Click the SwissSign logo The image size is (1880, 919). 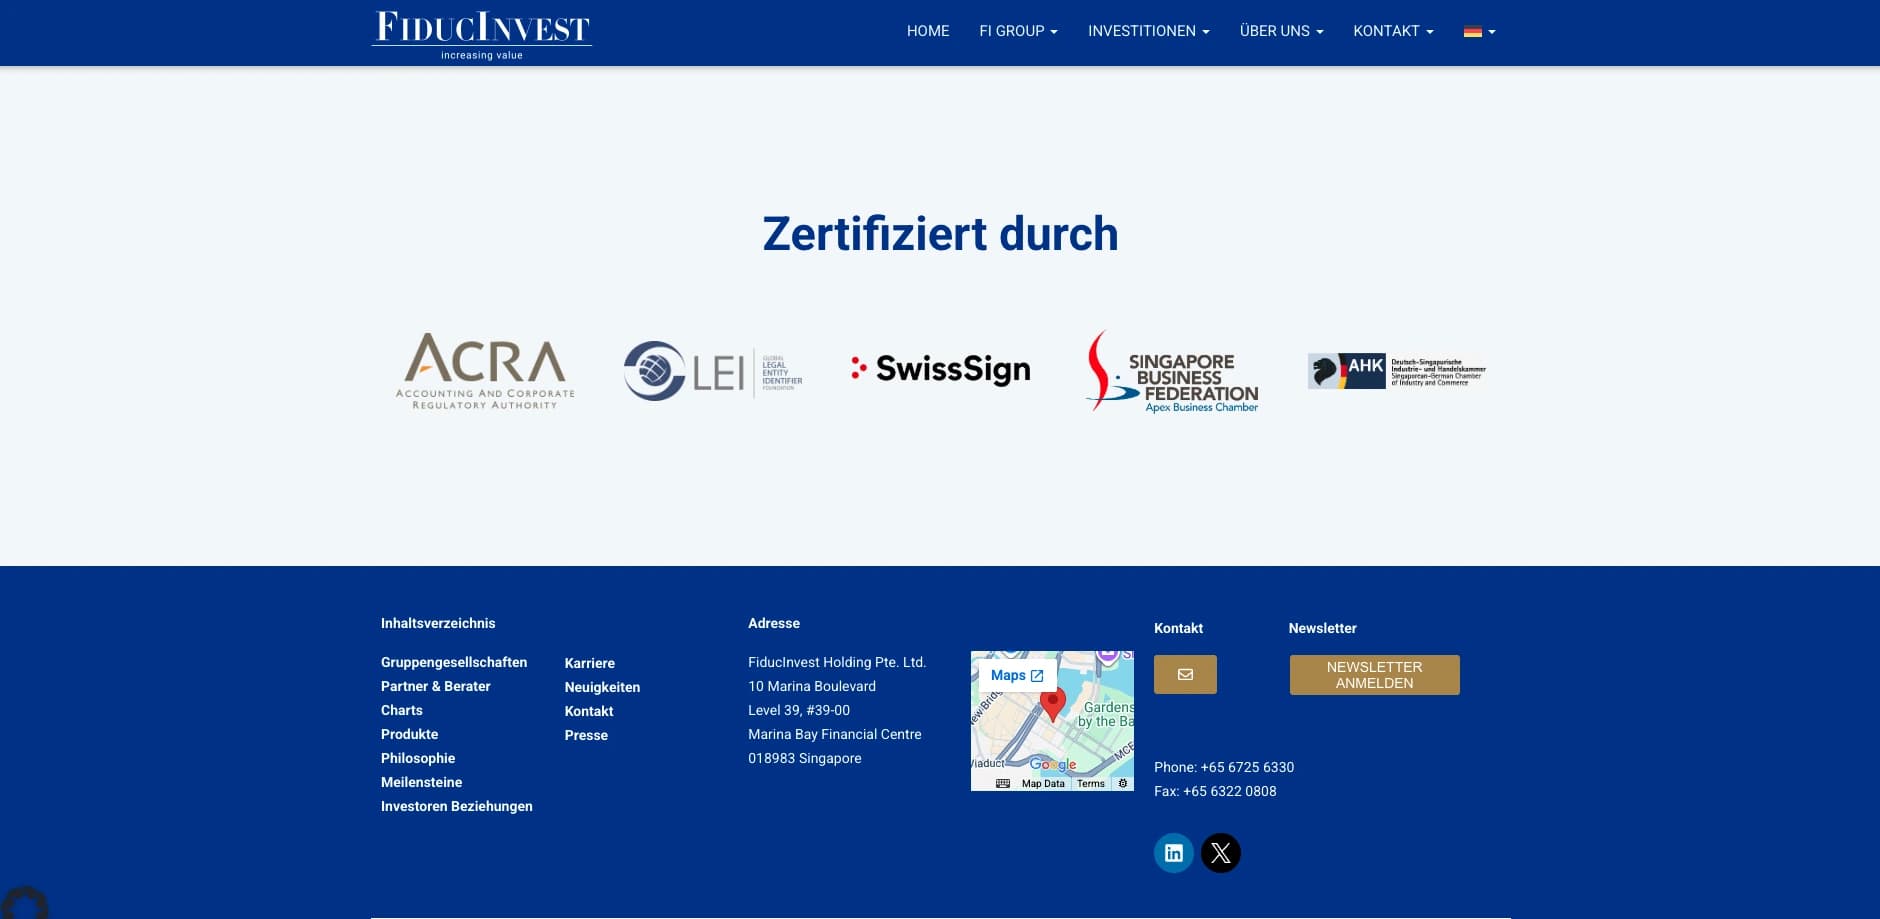tap(940, 369)
